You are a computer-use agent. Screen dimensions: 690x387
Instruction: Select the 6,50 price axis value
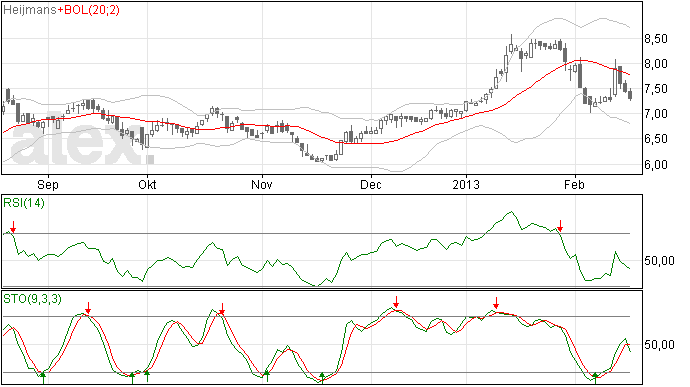656,139
